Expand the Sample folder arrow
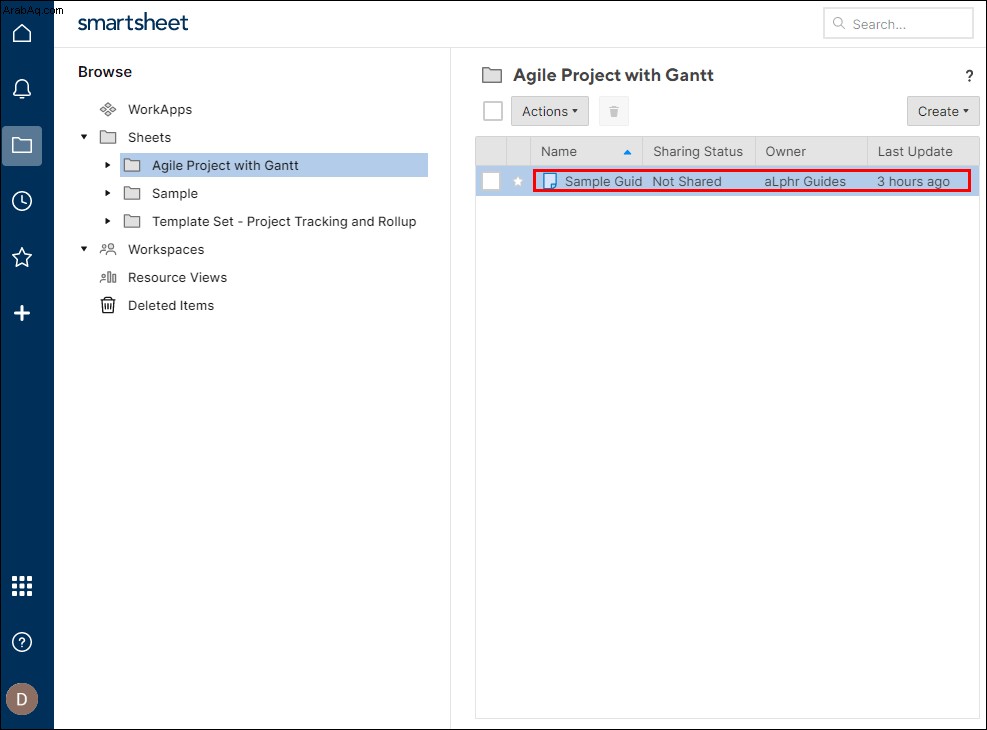The image size is (987, 730). (108, 193)
